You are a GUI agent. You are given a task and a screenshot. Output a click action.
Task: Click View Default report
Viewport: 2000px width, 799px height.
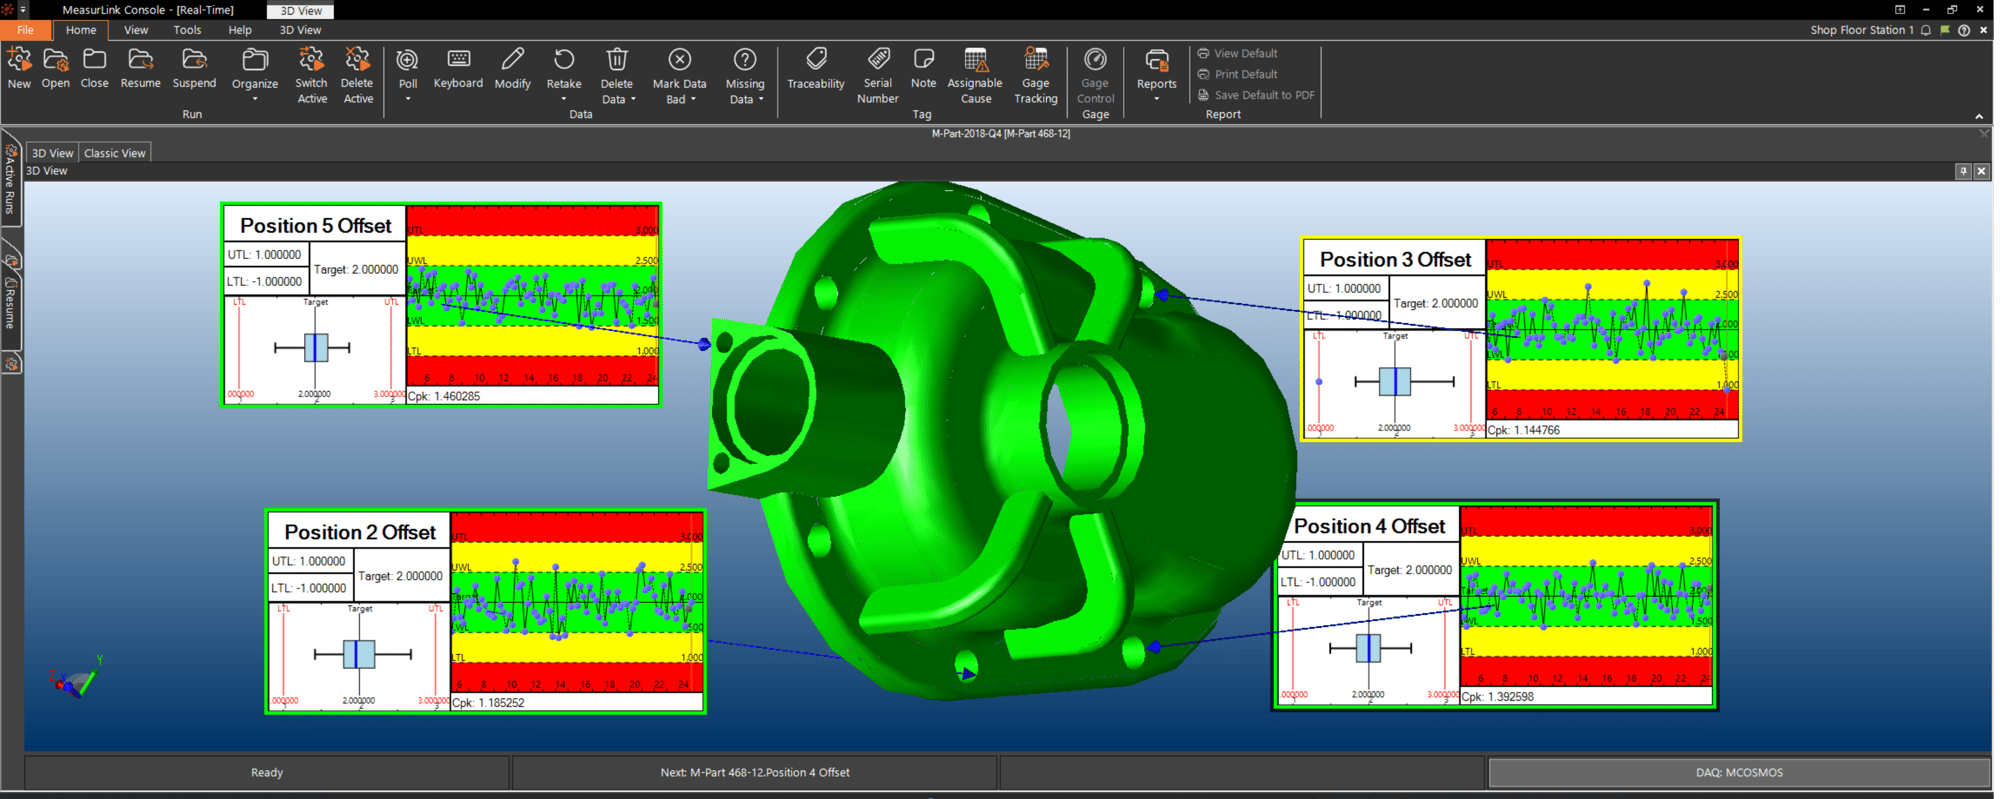(x=1238, y=53)
